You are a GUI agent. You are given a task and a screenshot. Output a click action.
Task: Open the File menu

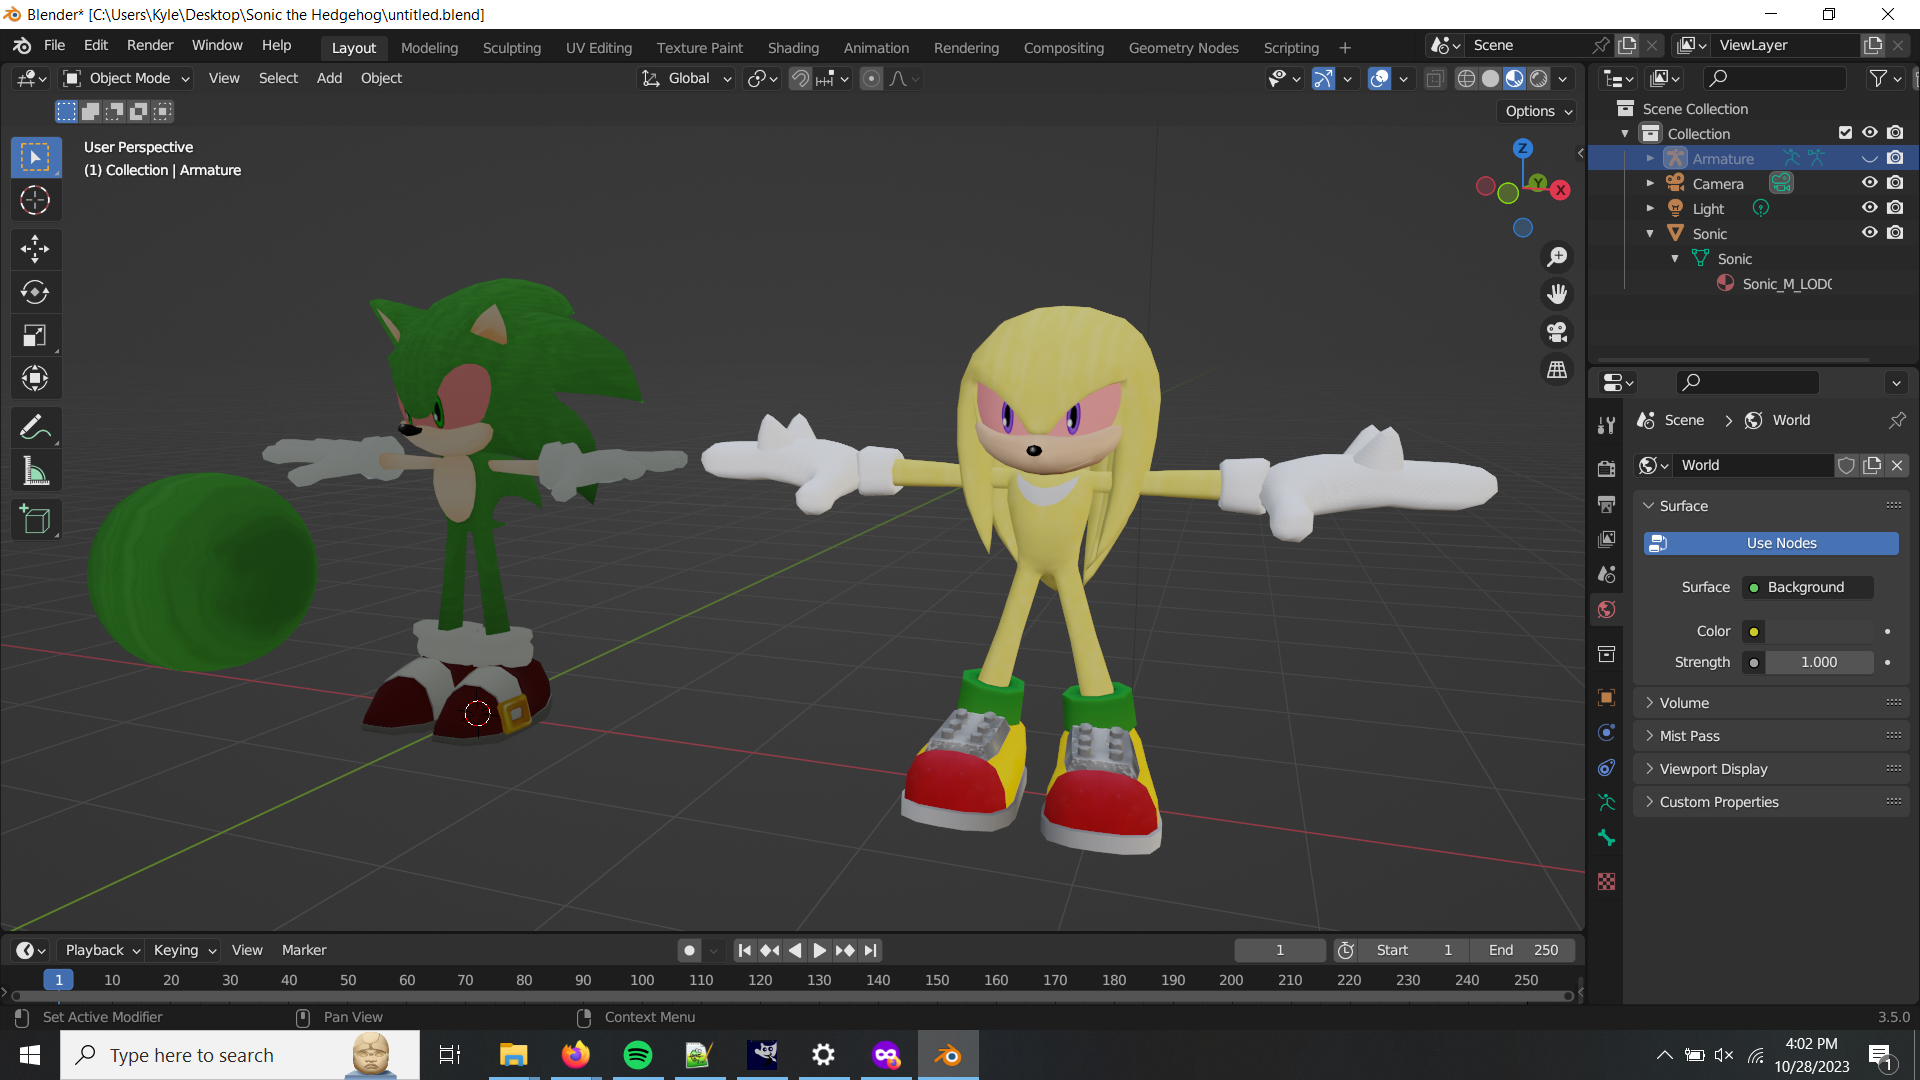pyautogui.click(x=54, y=46)
